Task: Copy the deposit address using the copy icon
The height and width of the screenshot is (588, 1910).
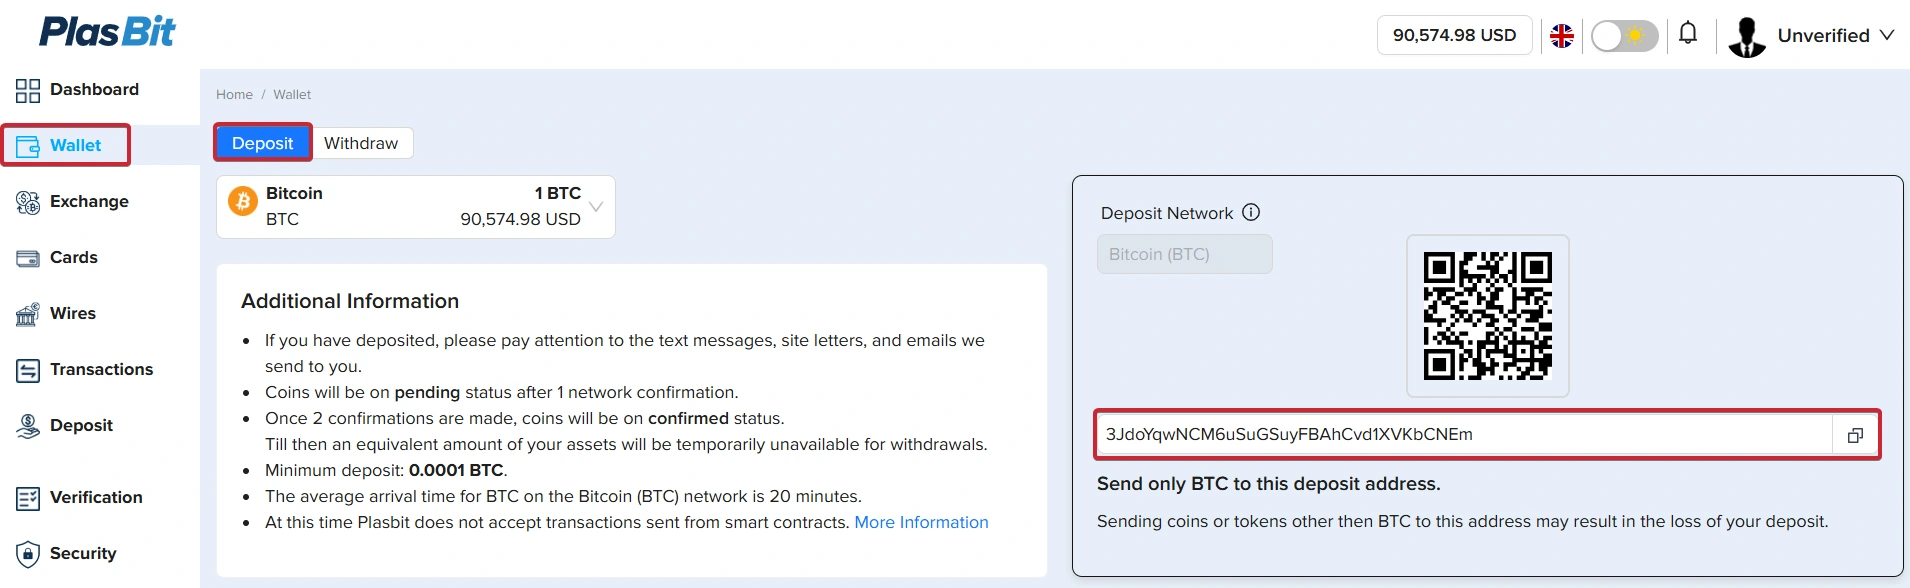Action: coord(1856,434)
